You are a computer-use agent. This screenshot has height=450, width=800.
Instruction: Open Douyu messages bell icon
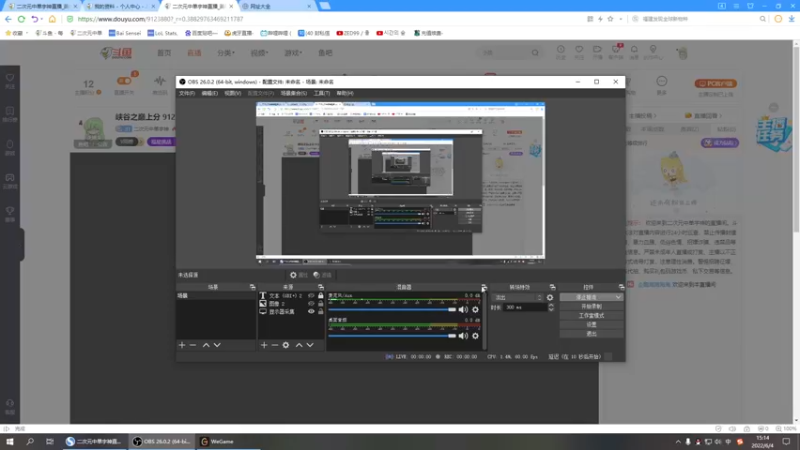[634, 49]
